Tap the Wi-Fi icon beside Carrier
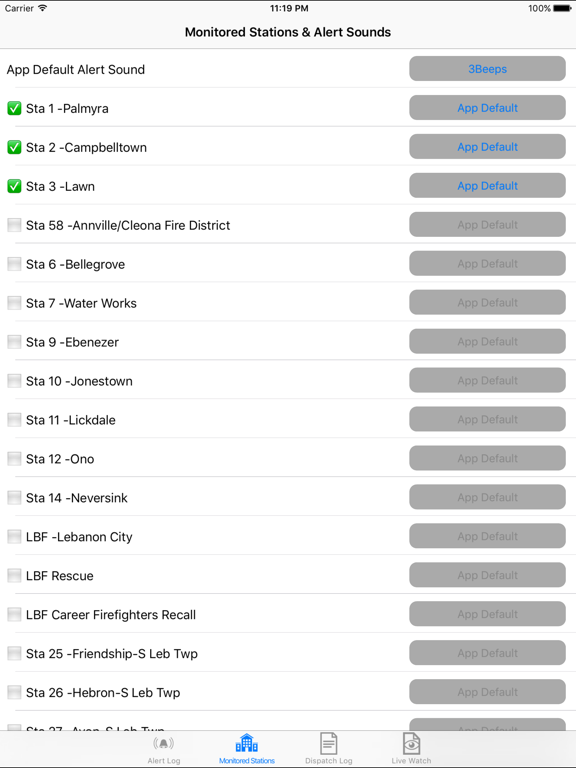Screen dimensions: 576x768 point(43,8)
